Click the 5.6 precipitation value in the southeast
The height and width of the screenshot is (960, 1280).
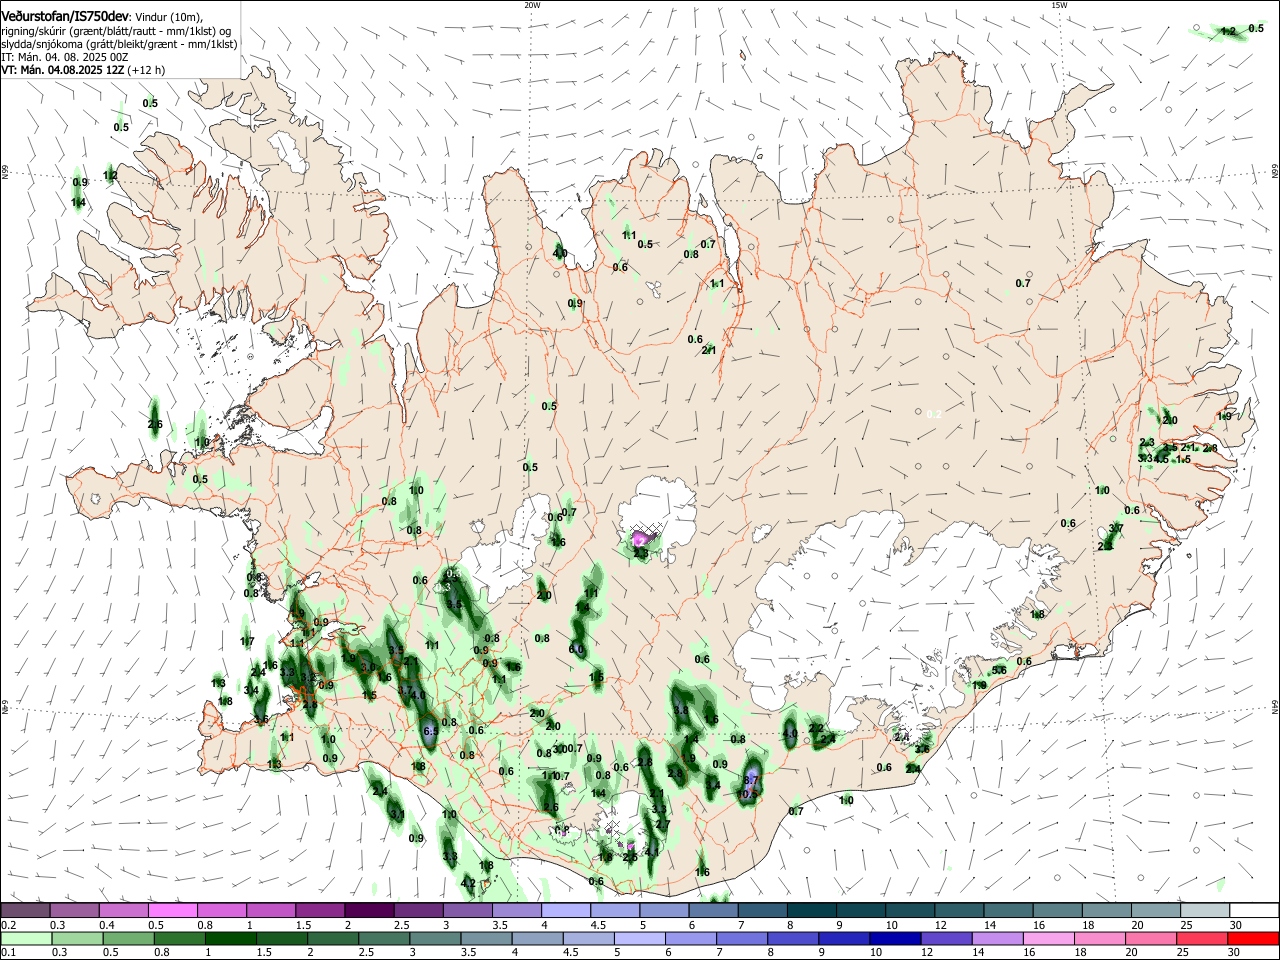pyautogui.click(x=999, y=670)
